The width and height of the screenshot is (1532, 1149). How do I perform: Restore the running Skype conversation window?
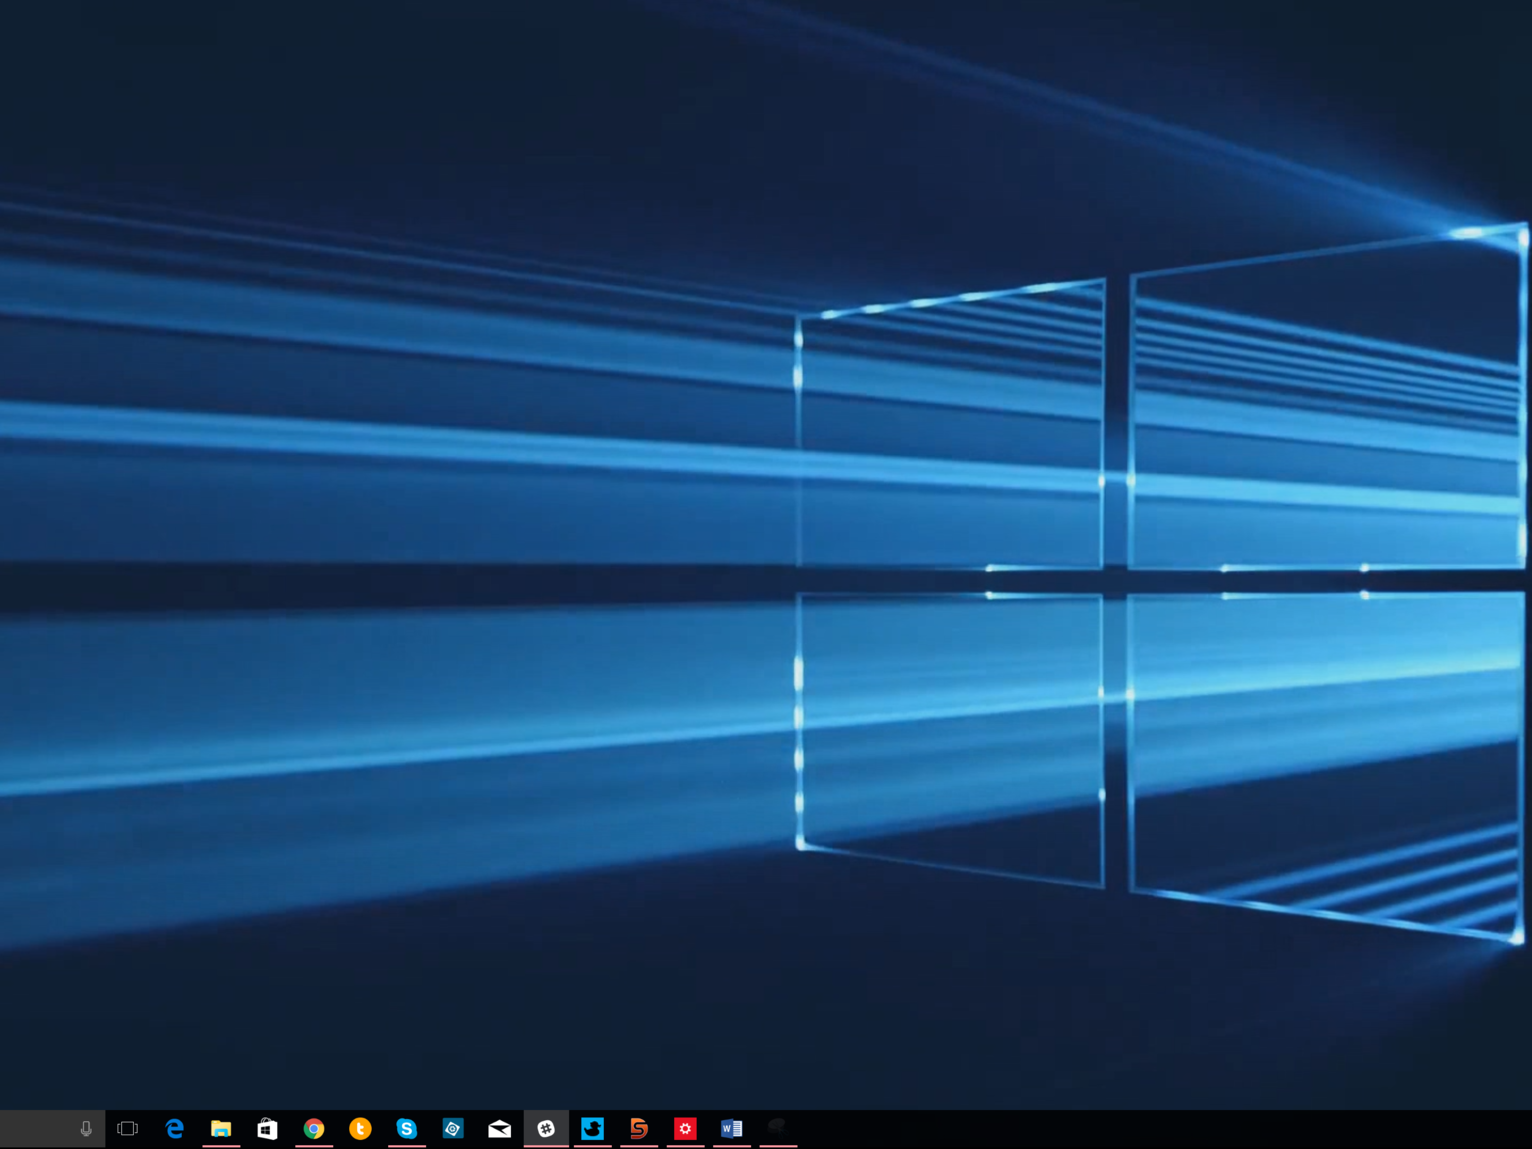coord(407,1128)
